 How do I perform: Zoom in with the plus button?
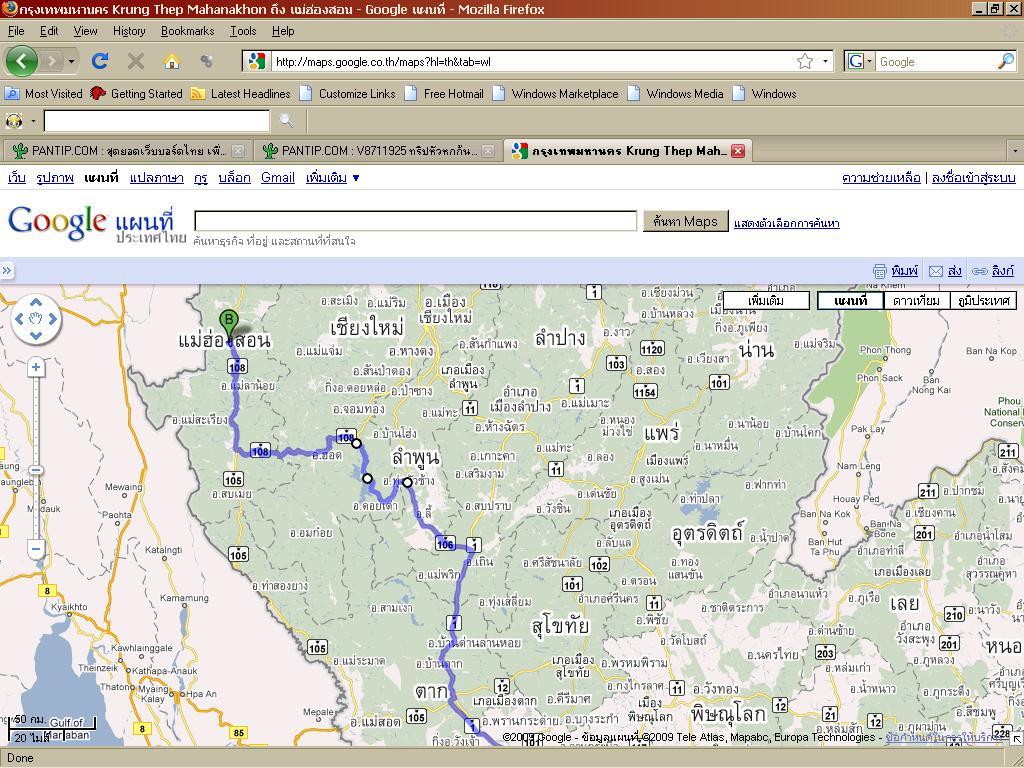click(x=36, y=368)
